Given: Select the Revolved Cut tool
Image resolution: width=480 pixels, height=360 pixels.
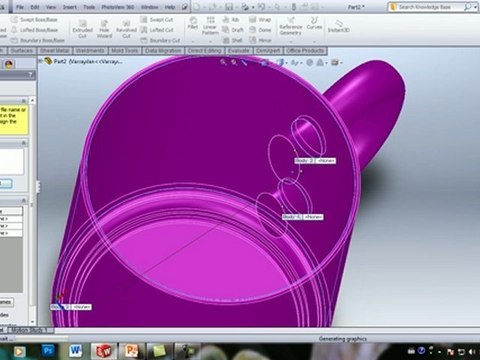Looking at the screenshot, I should 126,29.
